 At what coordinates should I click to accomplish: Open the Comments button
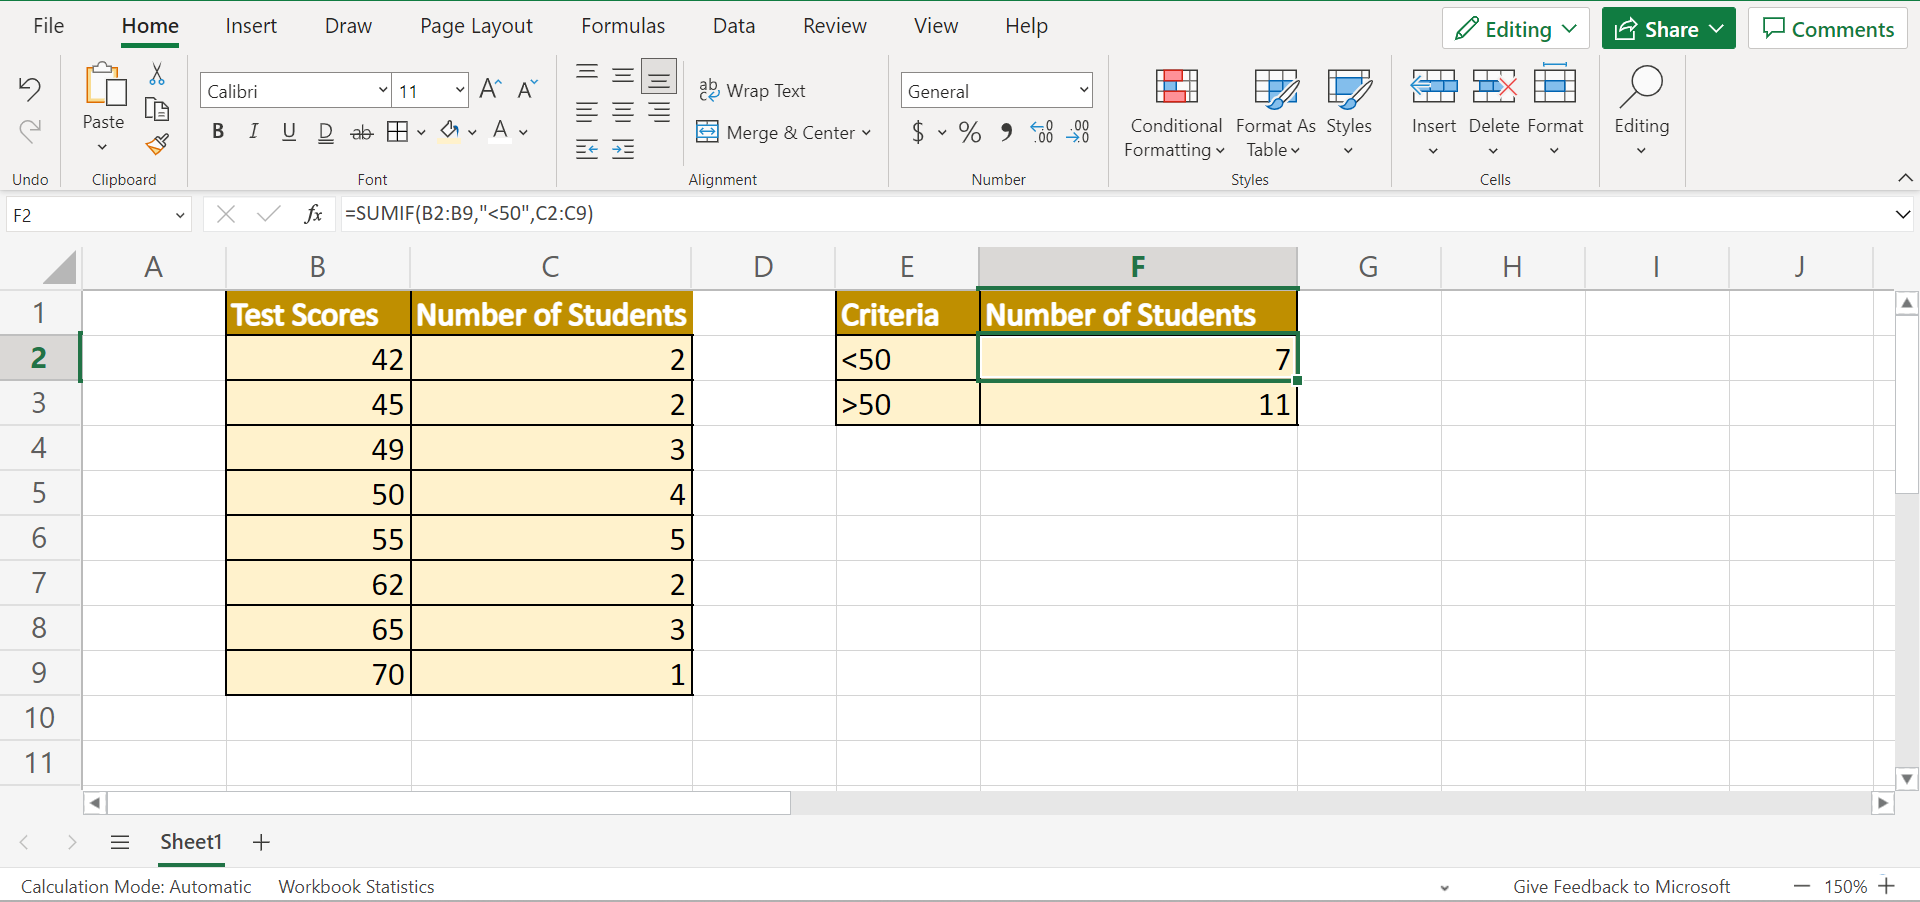point(1827,29)
